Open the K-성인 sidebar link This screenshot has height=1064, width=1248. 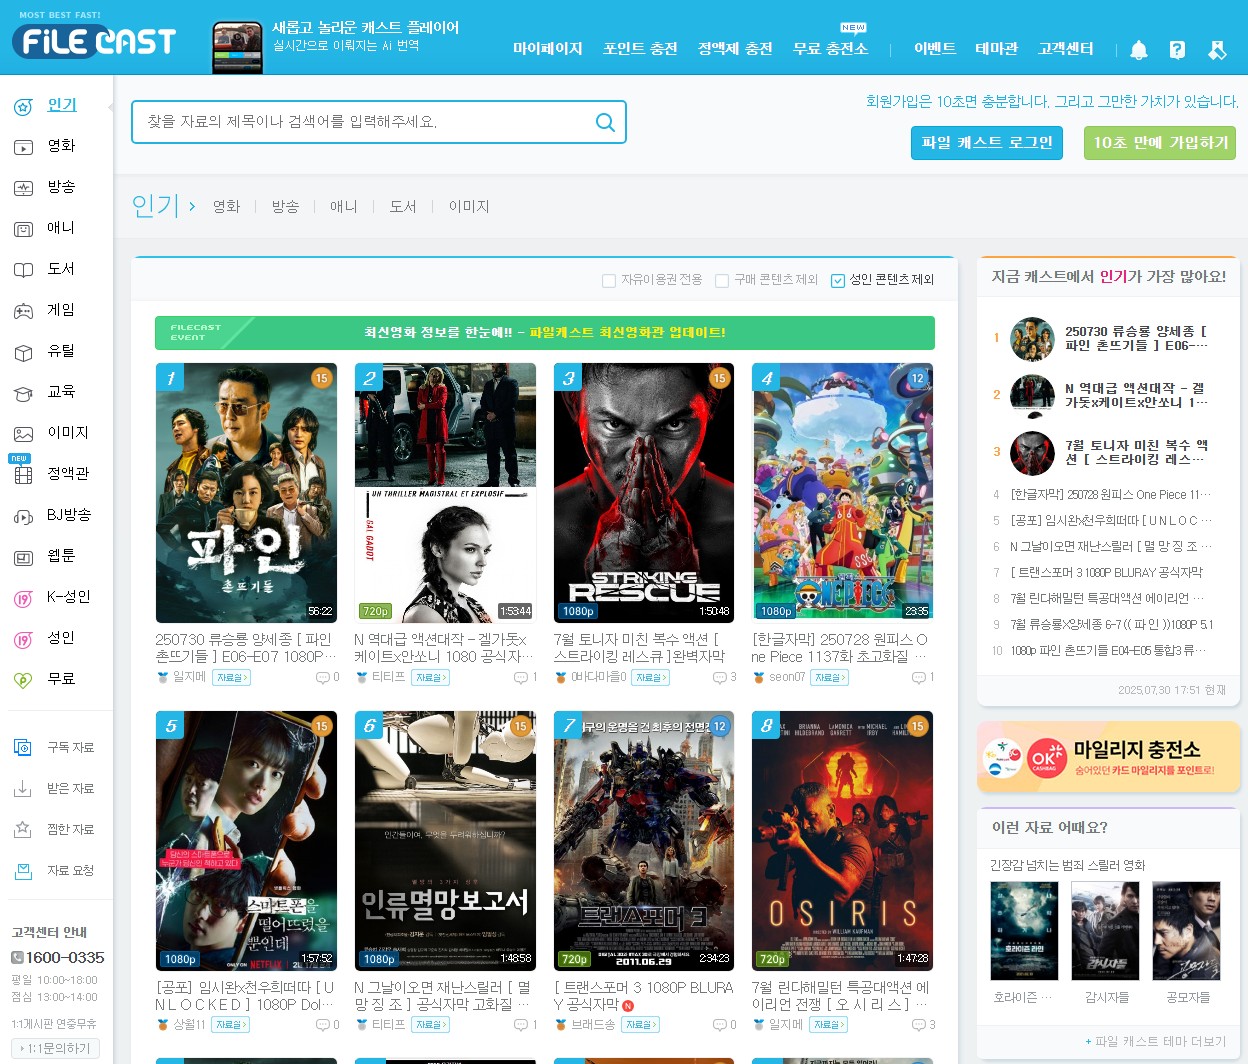[69, 598]
